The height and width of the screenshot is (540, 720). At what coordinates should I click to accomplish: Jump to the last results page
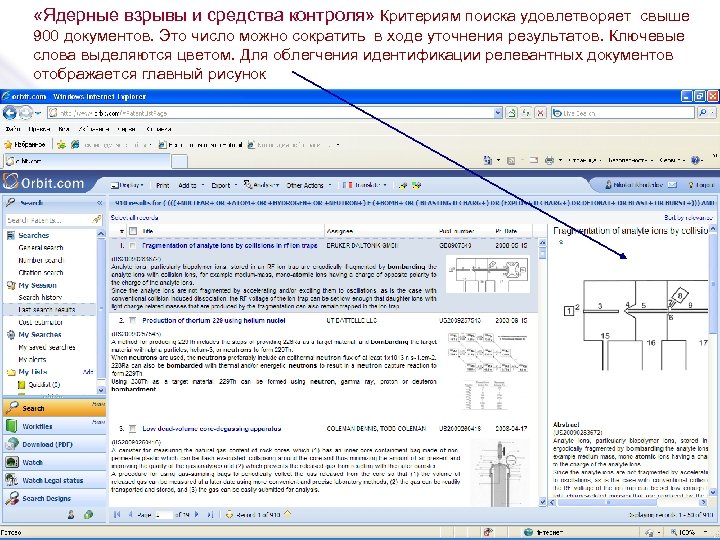pyautogui.click(x=210, y=515)
